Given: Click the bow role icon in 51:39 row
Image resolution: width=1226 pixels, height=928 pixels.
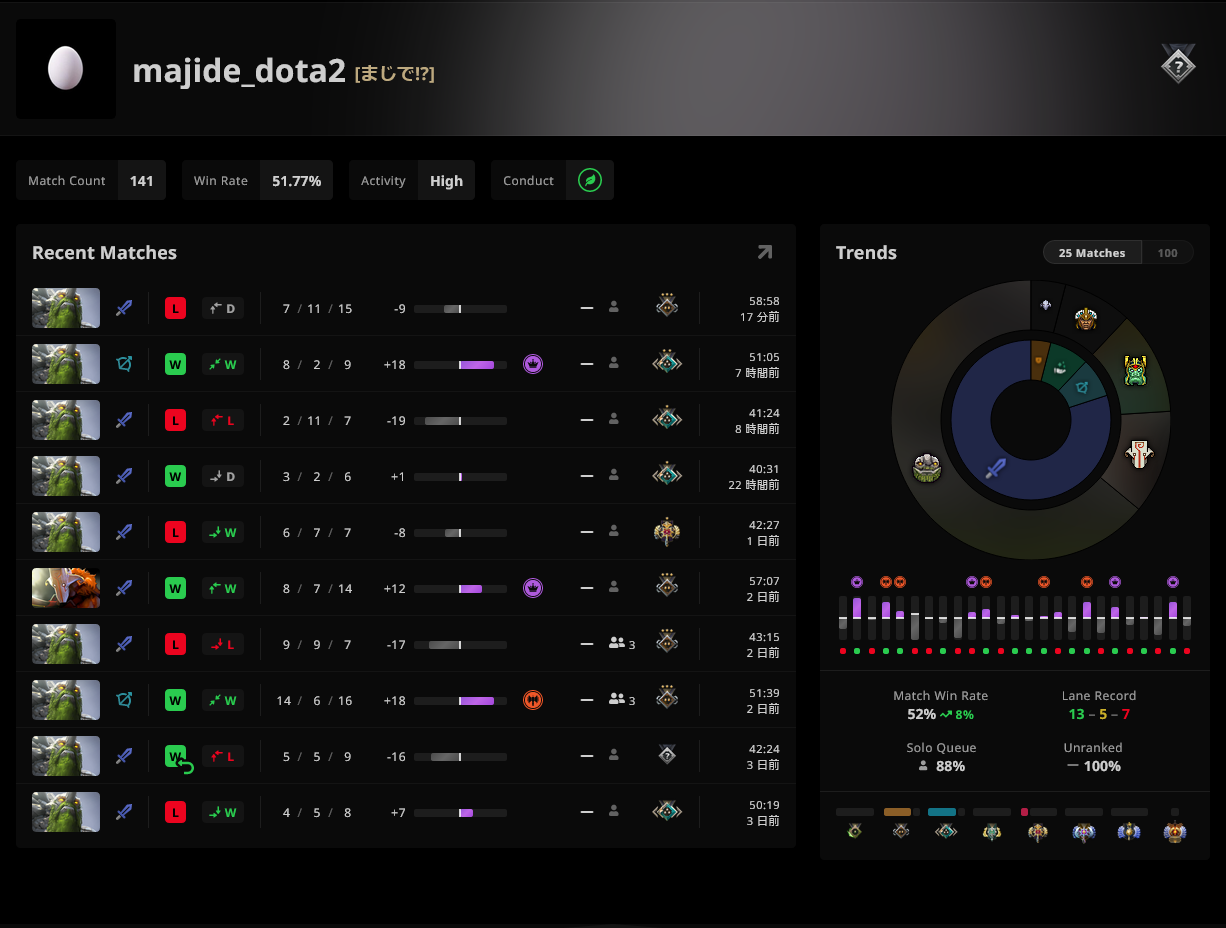Looking at the screenshot, I should pyautogui.click(x=124, y=700).
